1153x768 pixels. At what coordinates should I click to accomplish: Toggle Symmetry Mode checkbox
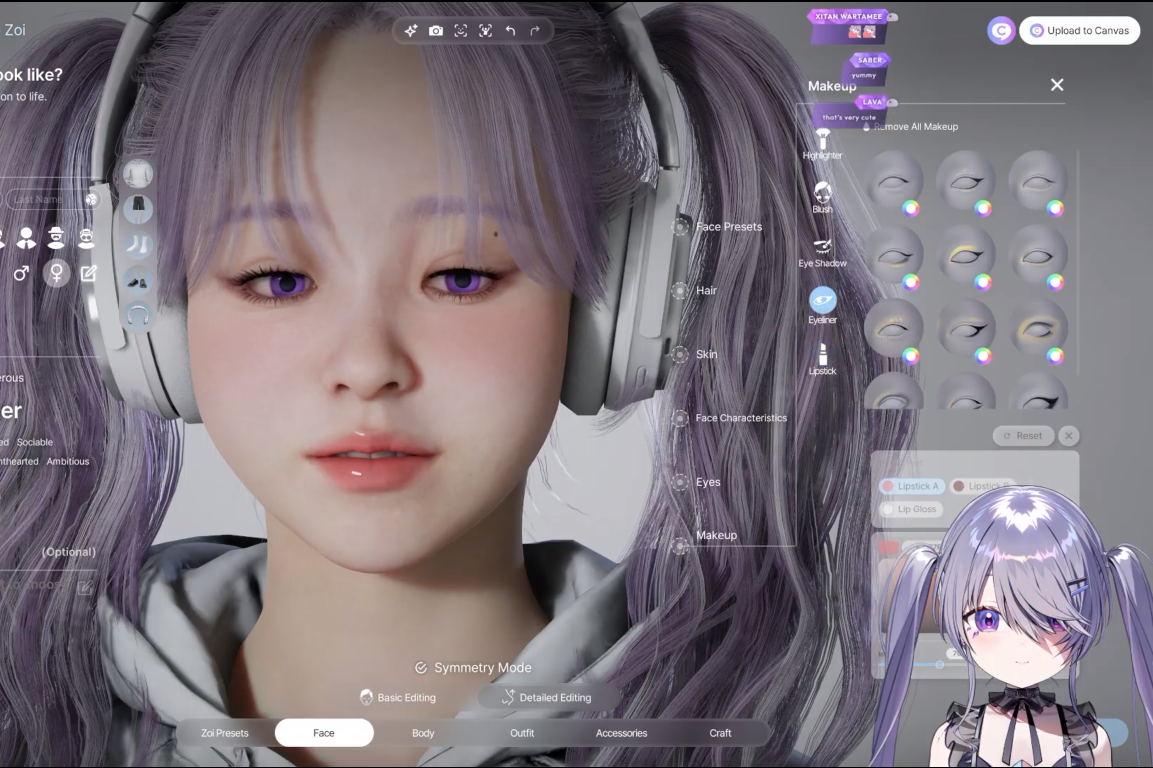click(x=421, y=668)
